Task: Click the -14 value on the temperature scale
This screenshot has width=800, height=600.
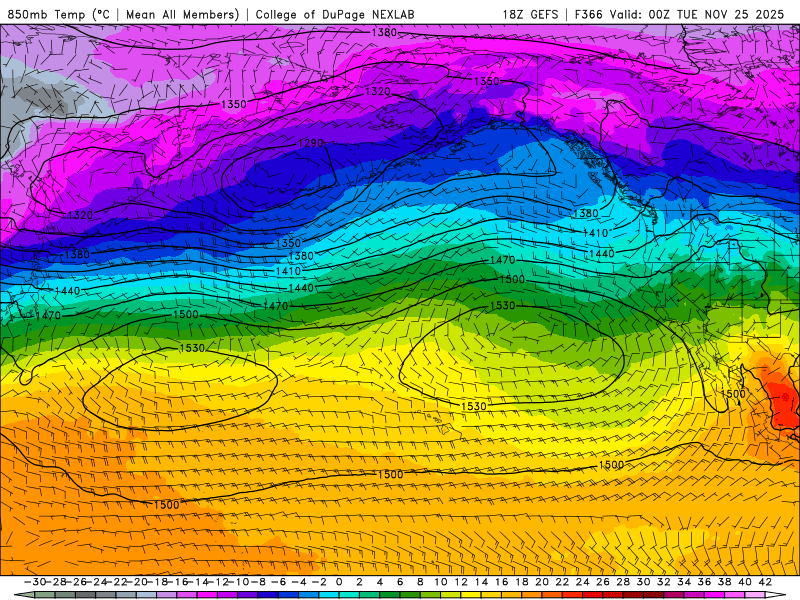Action: coord(198,582)
